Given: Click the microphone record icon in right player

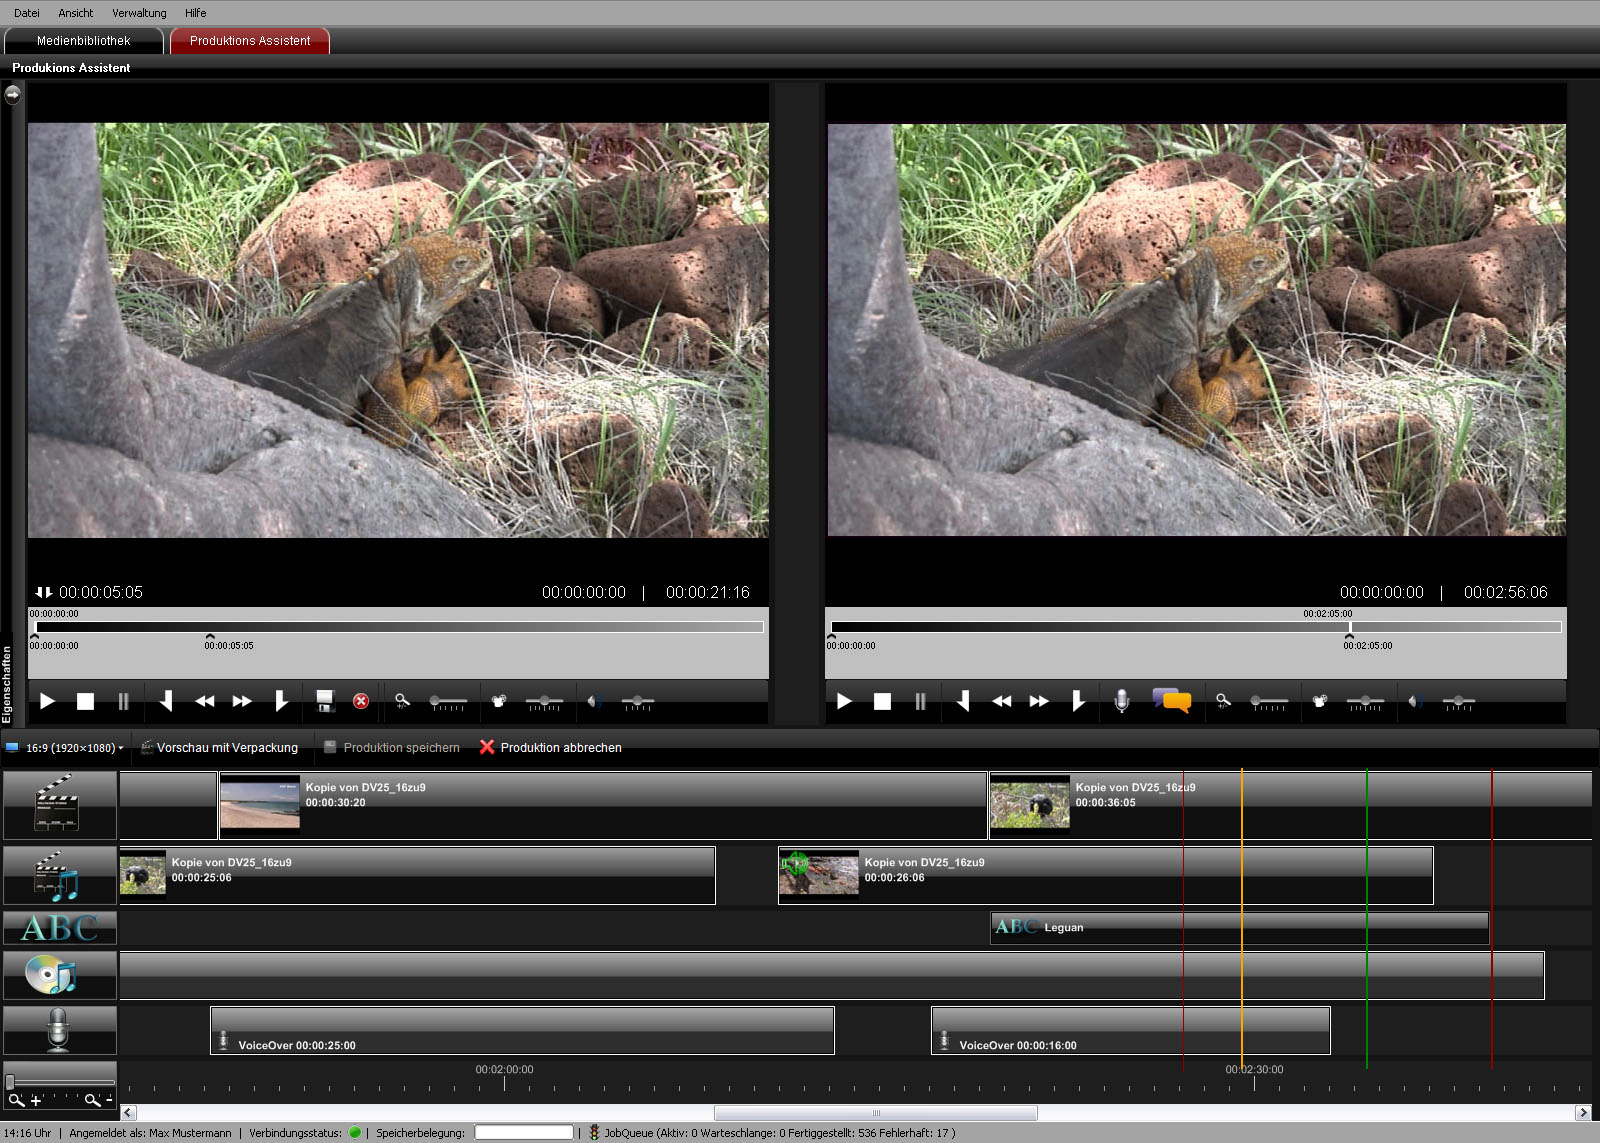Looking at the screenshot, I should click(1122, 701).
